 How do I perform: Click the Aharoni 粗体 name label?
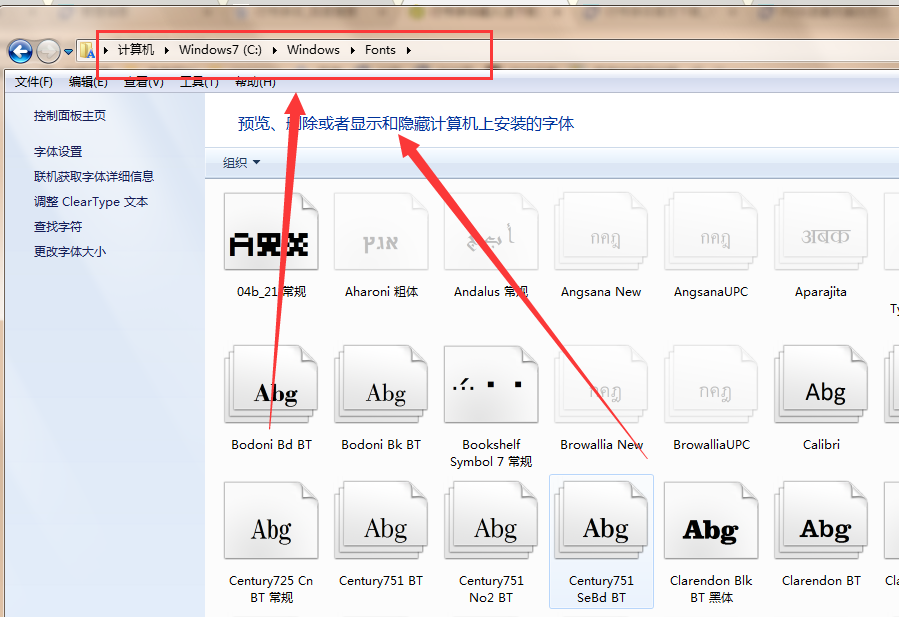381,292
